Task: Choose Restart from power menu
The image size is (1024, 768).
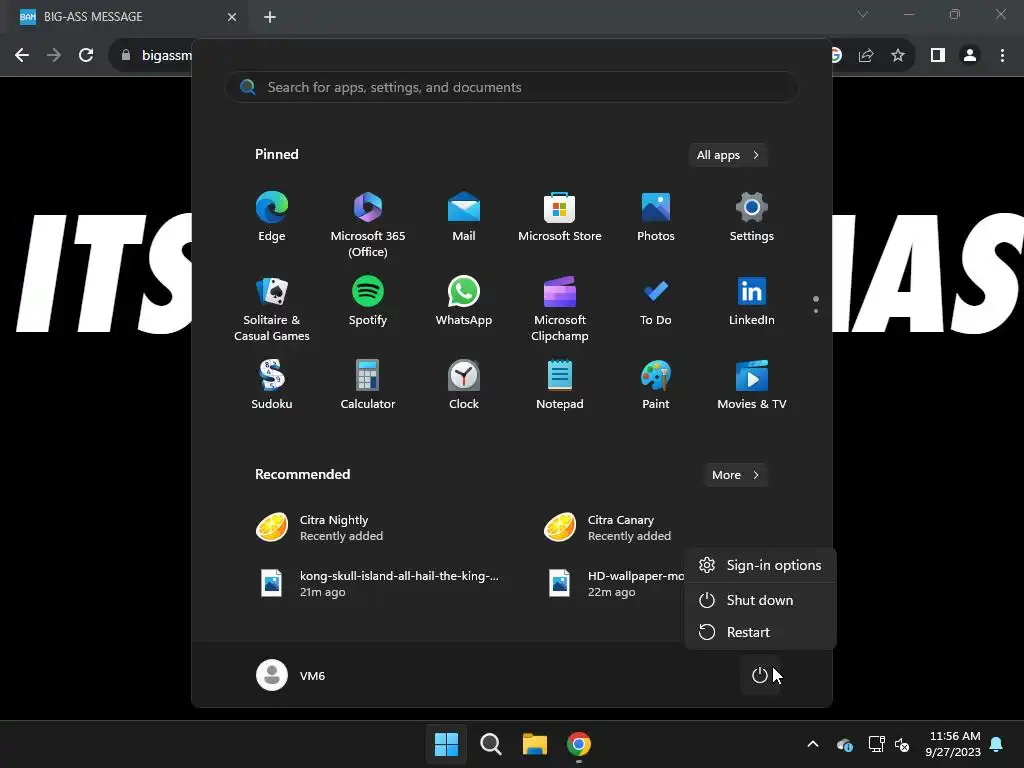Action: pos(760,632)
